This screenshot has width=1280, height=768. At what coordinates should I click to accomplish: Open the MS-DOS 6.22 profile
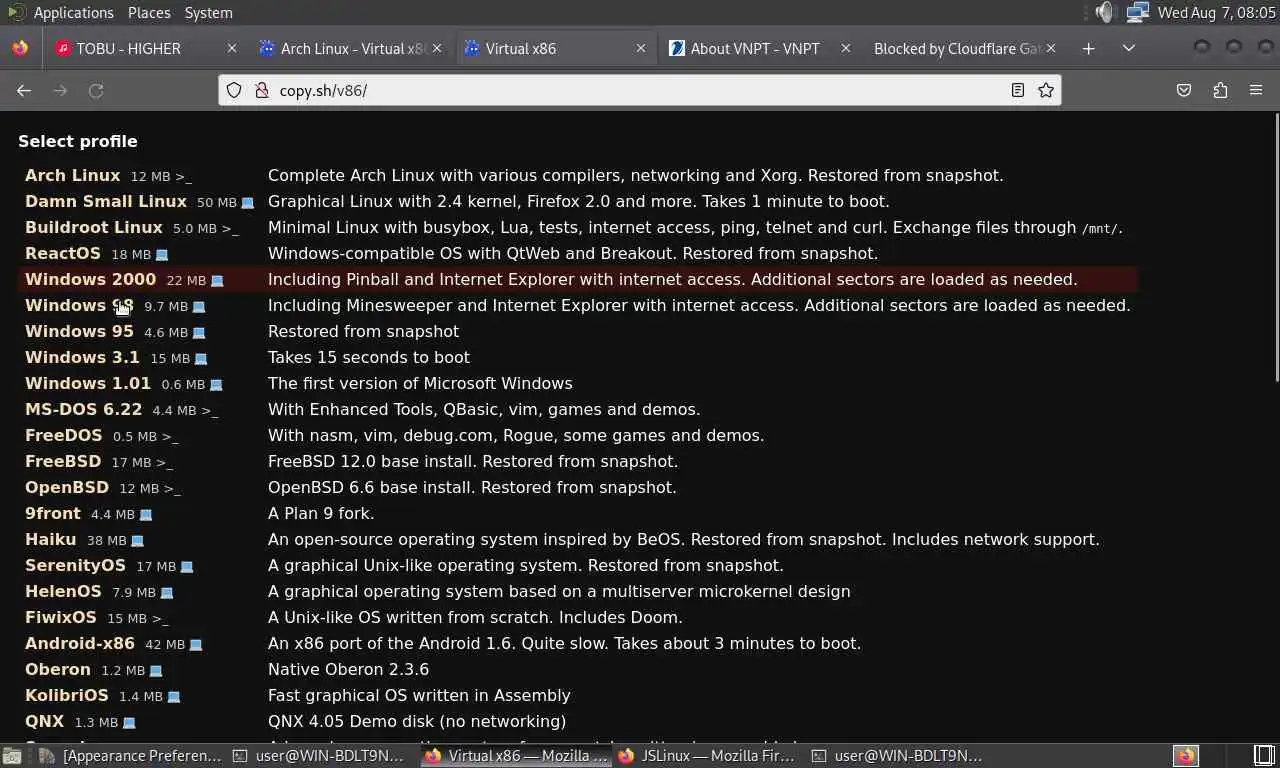[84, 409]
